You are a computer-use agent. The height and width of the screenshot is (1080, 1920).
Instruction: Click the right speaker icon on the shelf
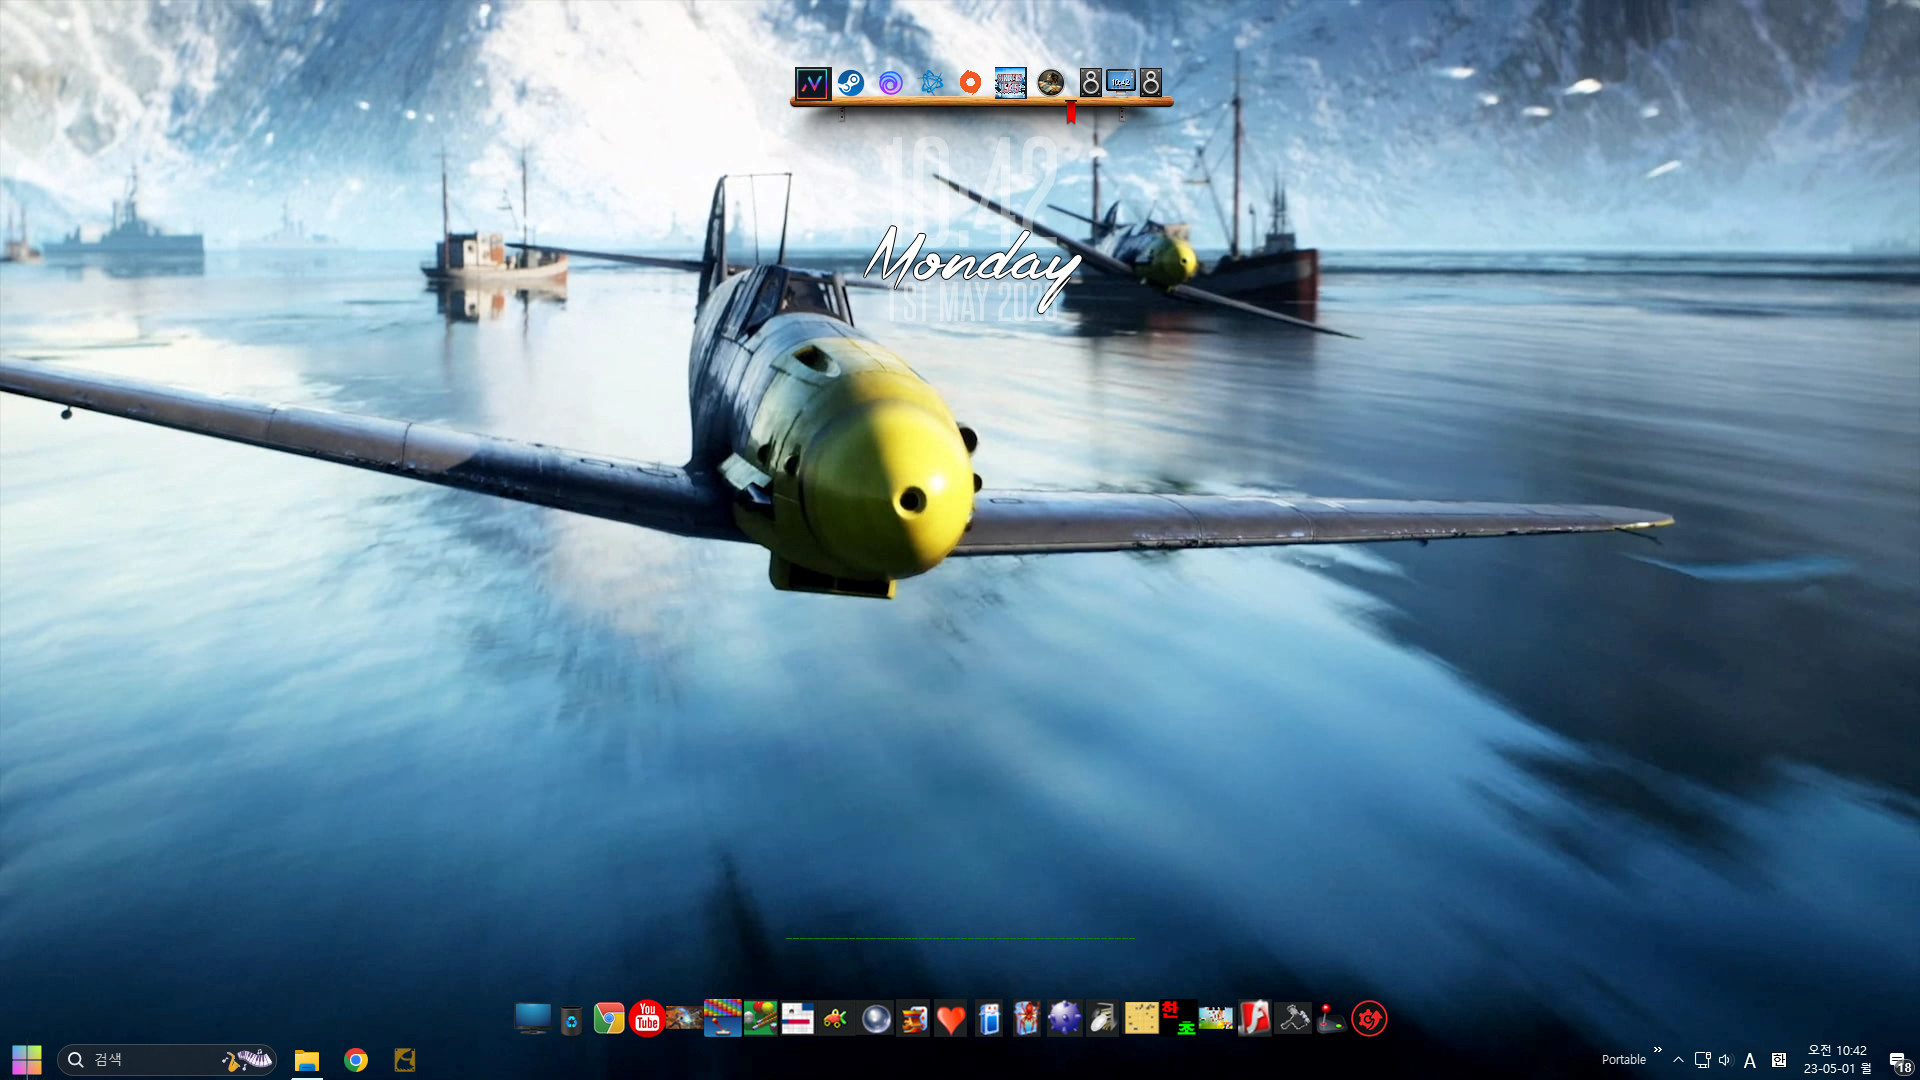pyautogui.click(x=1151, y=83)
